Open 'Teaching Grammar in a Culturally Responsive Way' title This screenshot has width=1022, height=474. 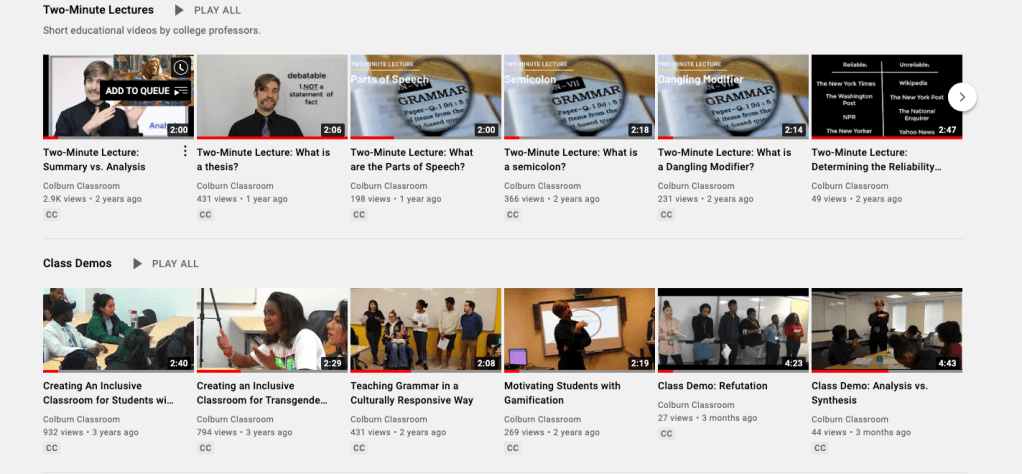[x=417, y=393]
